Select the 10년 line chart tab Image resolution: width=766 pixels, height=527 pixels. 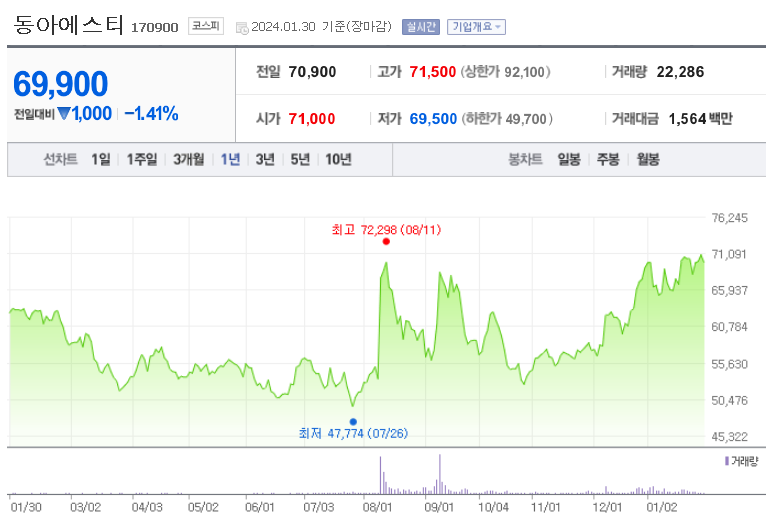pos(338,159)
